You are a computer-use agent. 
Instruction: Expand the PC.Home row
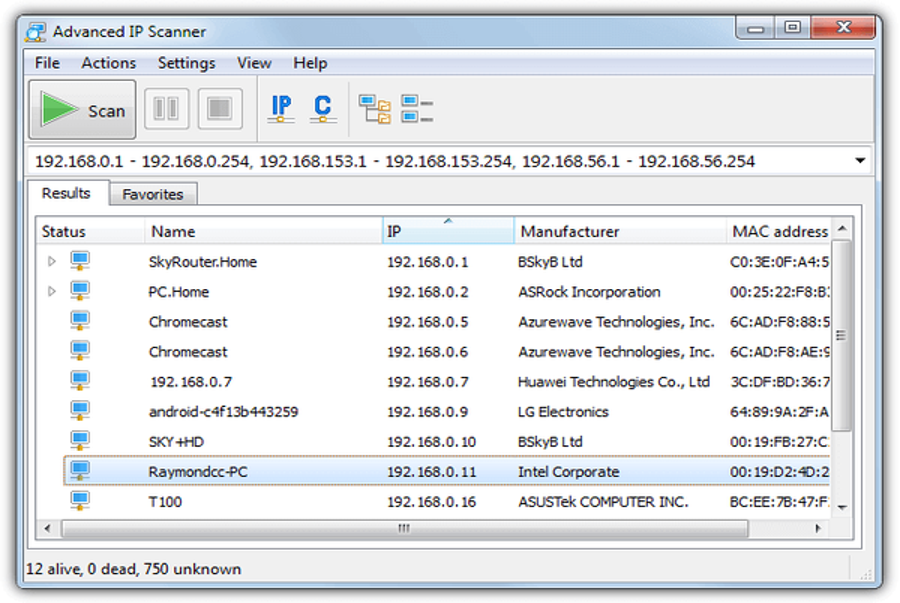point(52,291)
